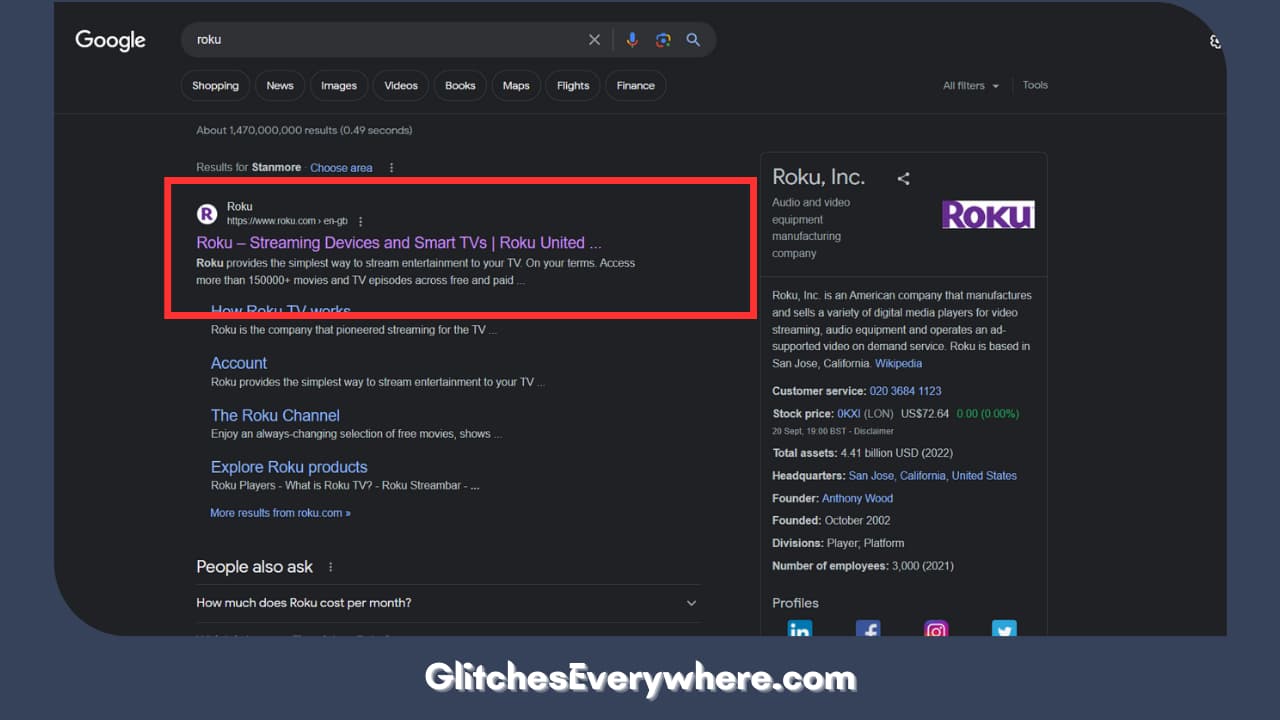Open Roku's Twitter profile icon
Image resolution: width=1280 pixels, height=720 pixels.
[1004, 629]
